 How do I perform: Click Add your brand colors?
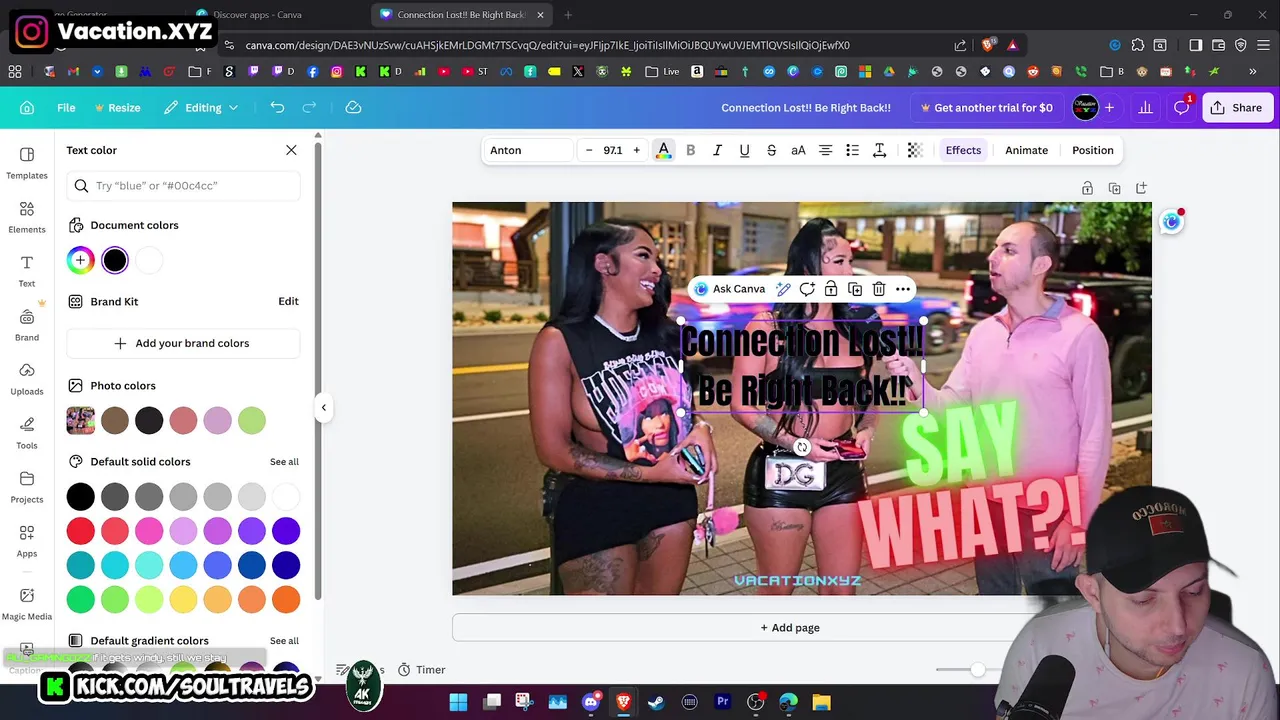184,343
